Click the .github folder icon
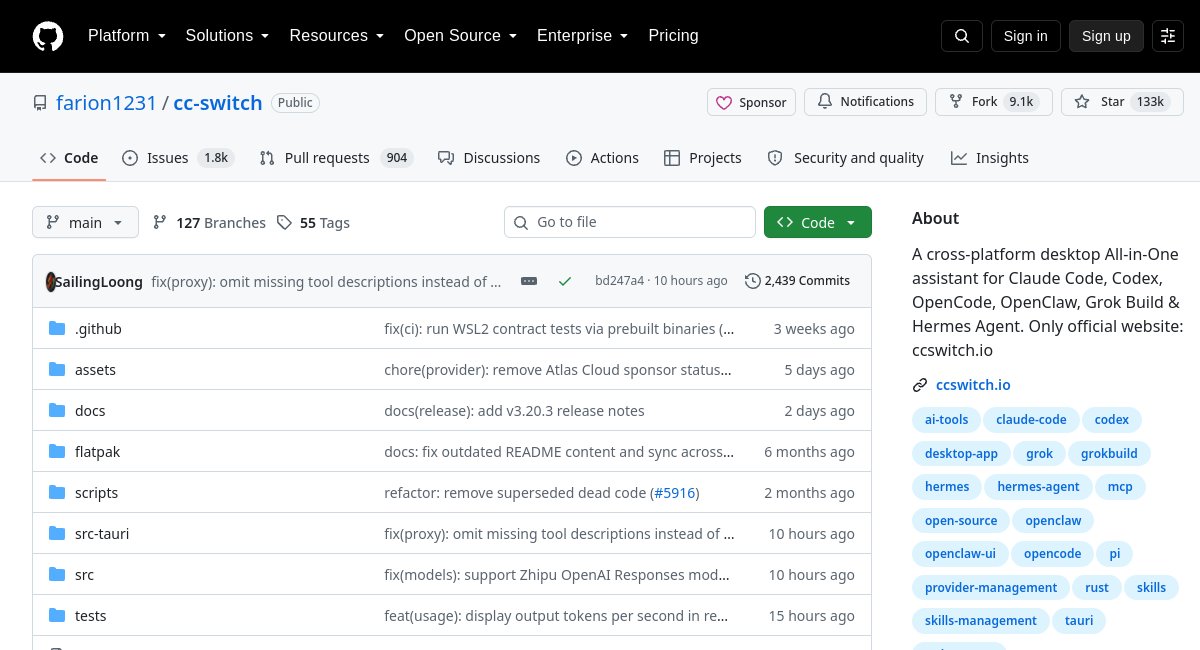Viewport: 1200px width, 650px height. pos(57,329)
